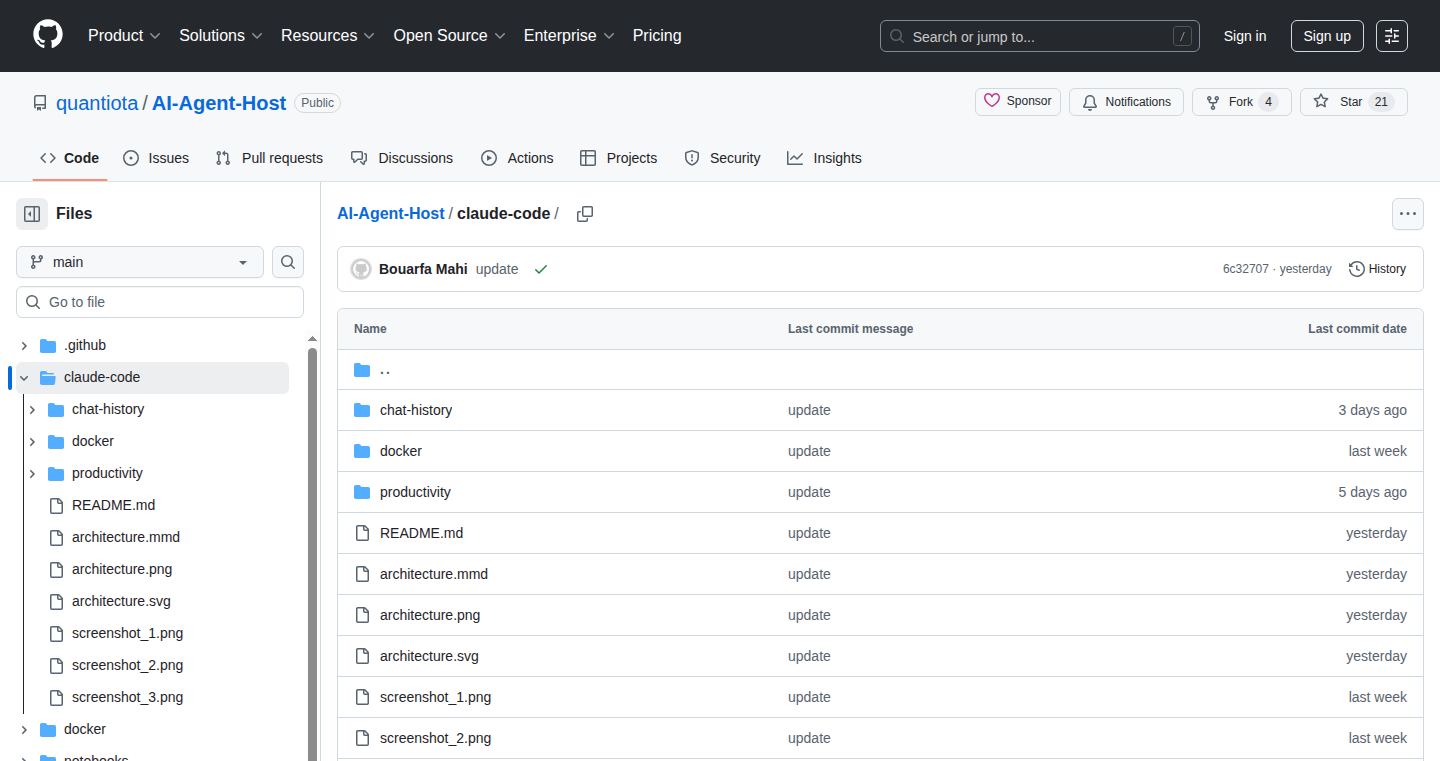This screenshot has width=1440, height=761.
Task: Expand the root docker folder in tree
Action: pyautogui.click(x=24, y=730)
